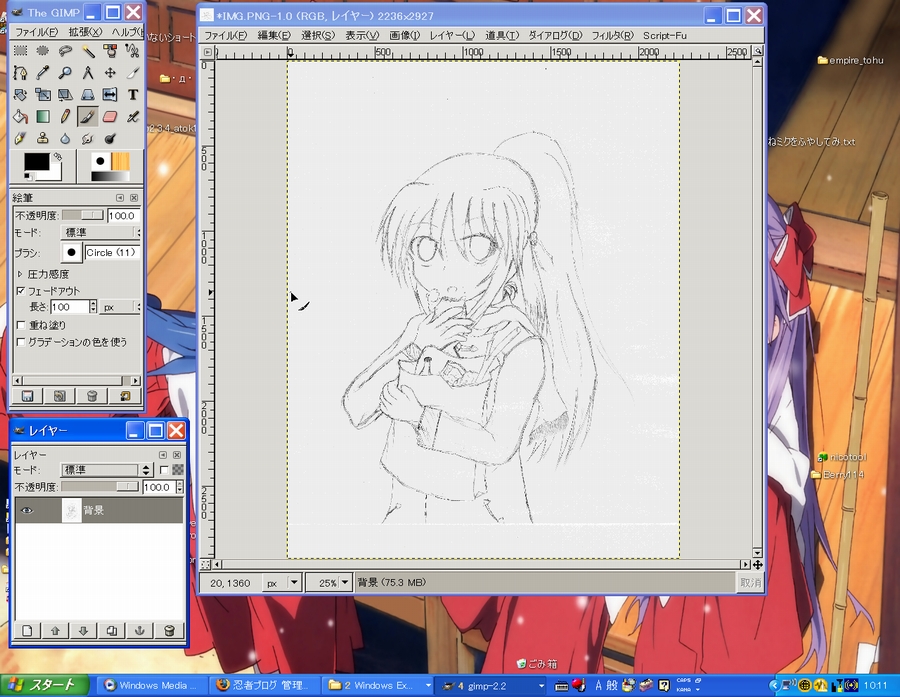Adjust layer 不透明度 slider in Layers dialog
Viewport: 900px width, 697px height.
coord(100,487)
